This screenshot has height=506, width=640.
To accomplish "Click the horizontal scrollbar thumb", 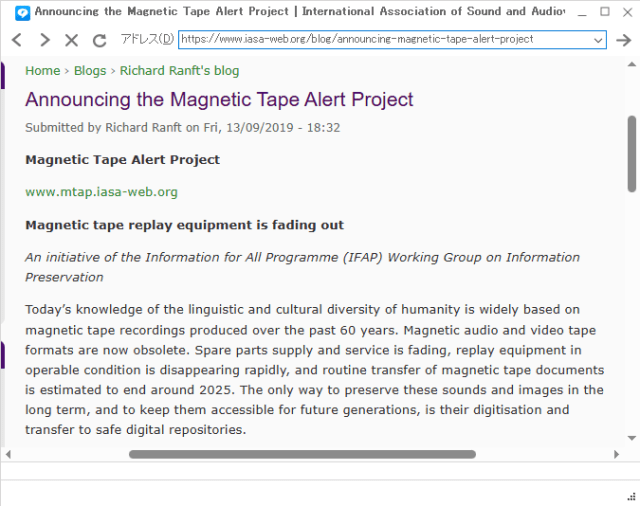I will 302,454.
